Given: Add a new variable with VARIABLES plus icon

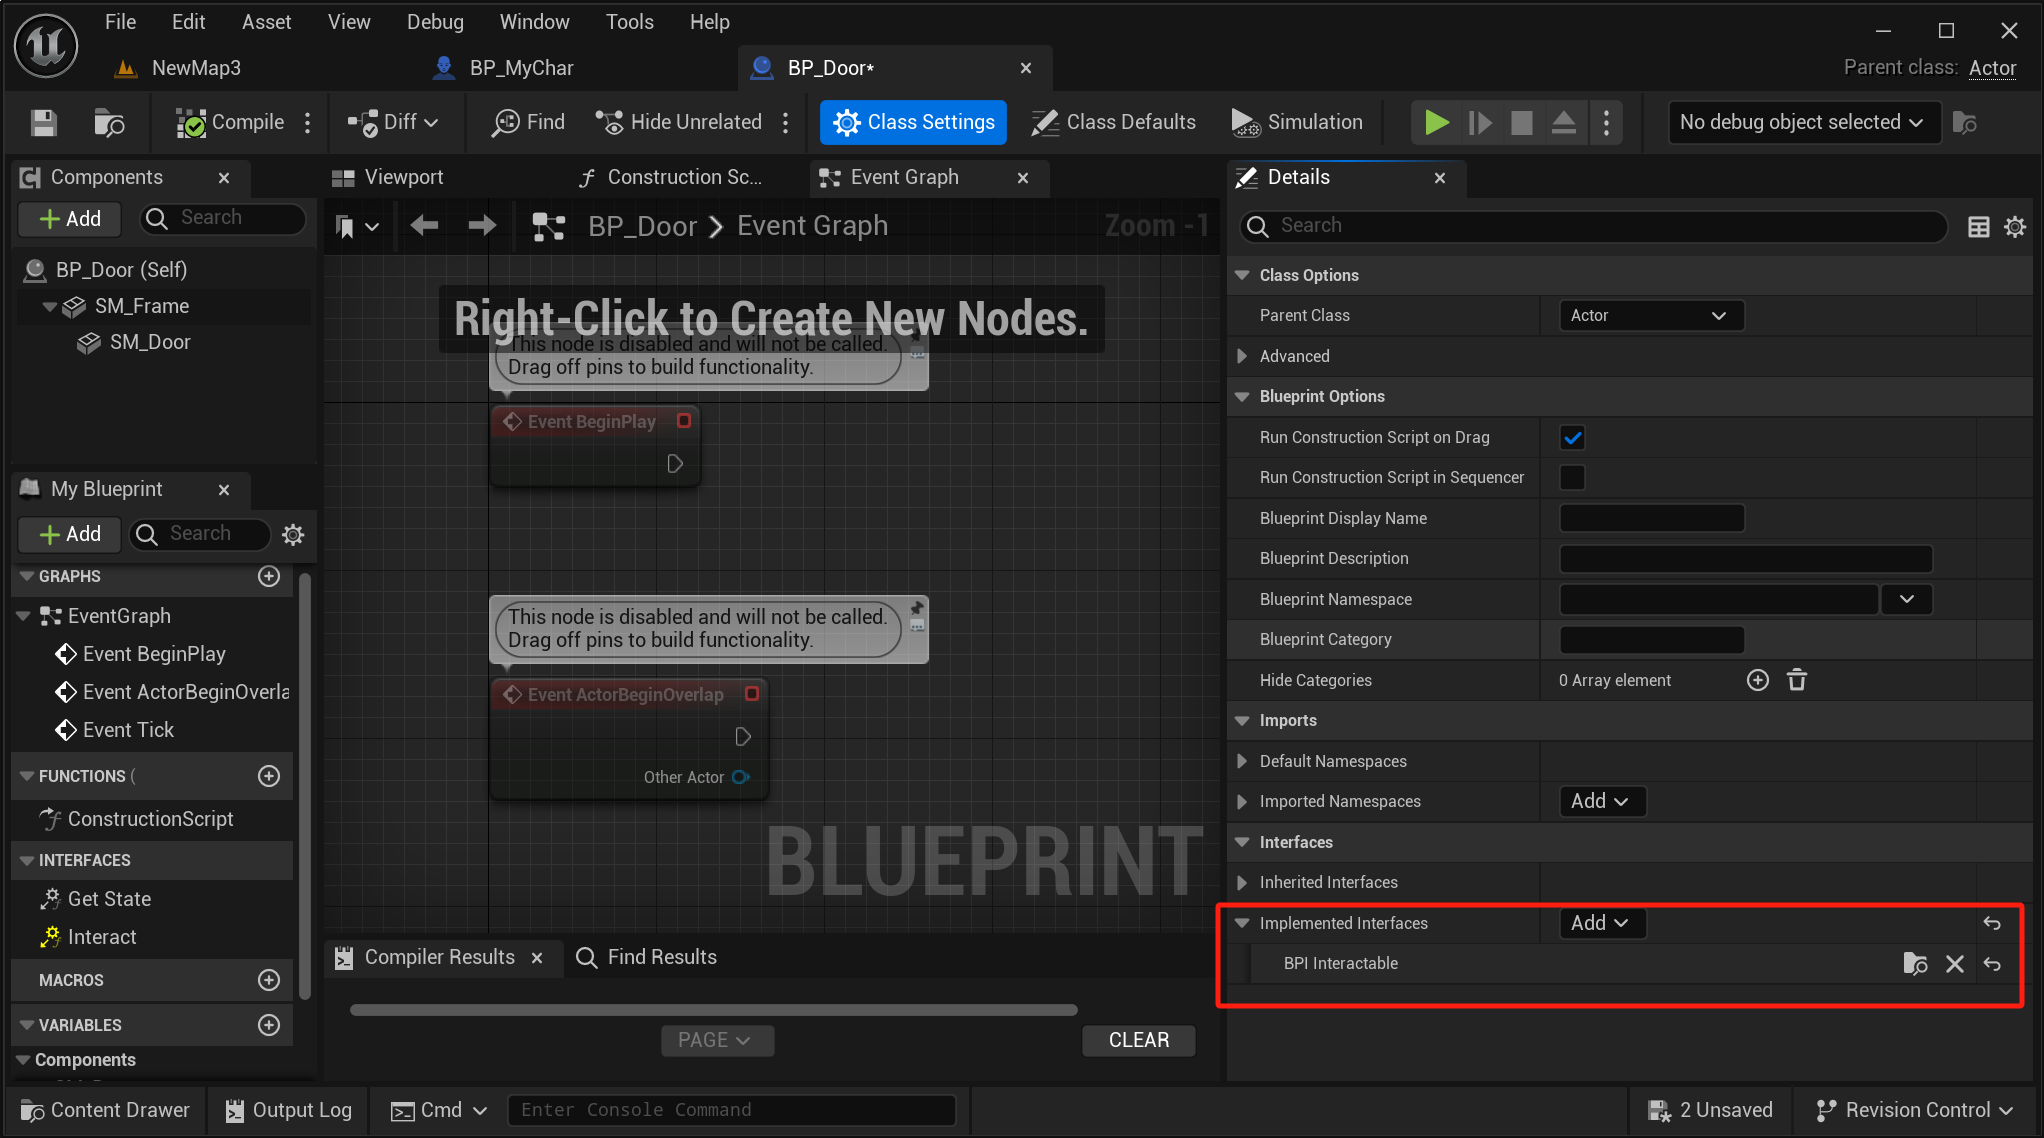Looking at the screenshot, I should [269, 1025].
